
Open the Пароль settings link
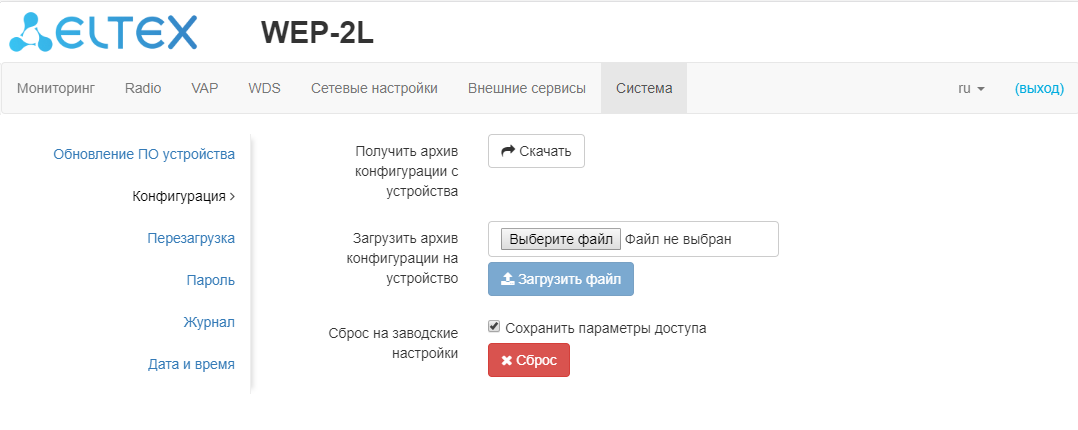[211, 280]
